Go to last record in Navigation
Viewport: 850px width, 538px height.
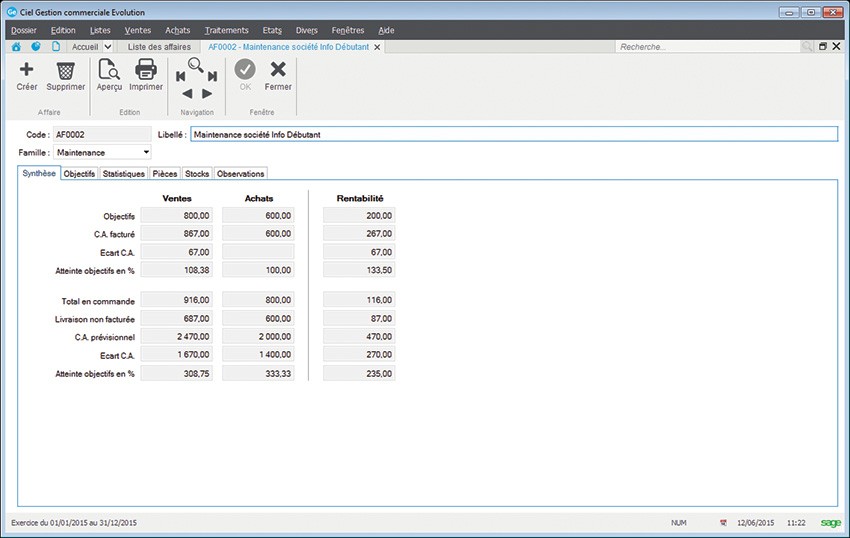(x=212, y=76)
